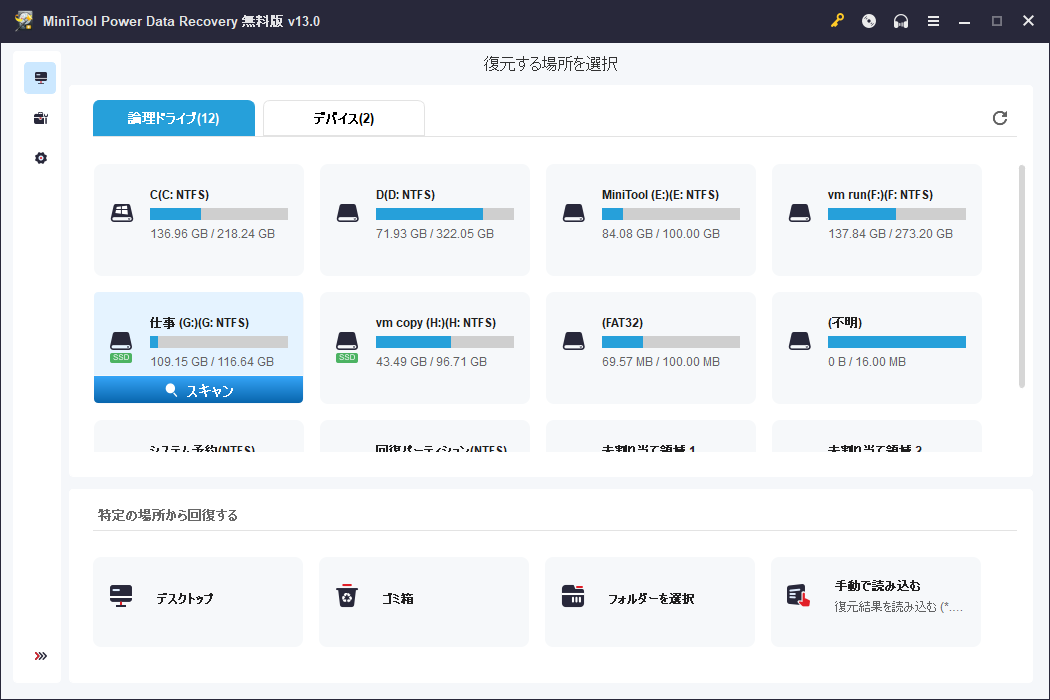
Task: Click the MiniTool E drive icon
Action: pyautogui.click(x=573, y=213)
